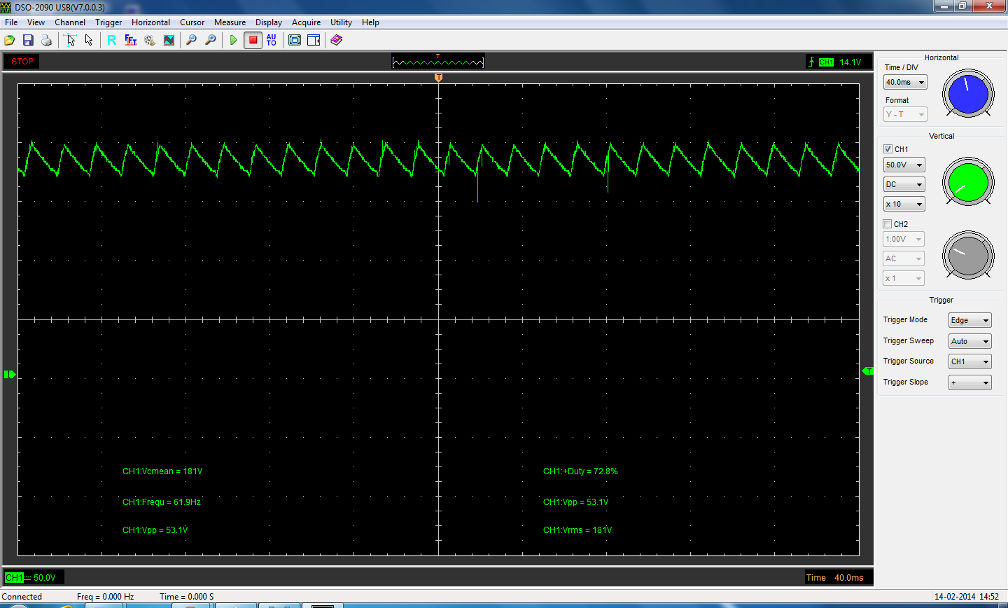
Task: Open the Format Y-T dropdown
Action: point(905,114)
